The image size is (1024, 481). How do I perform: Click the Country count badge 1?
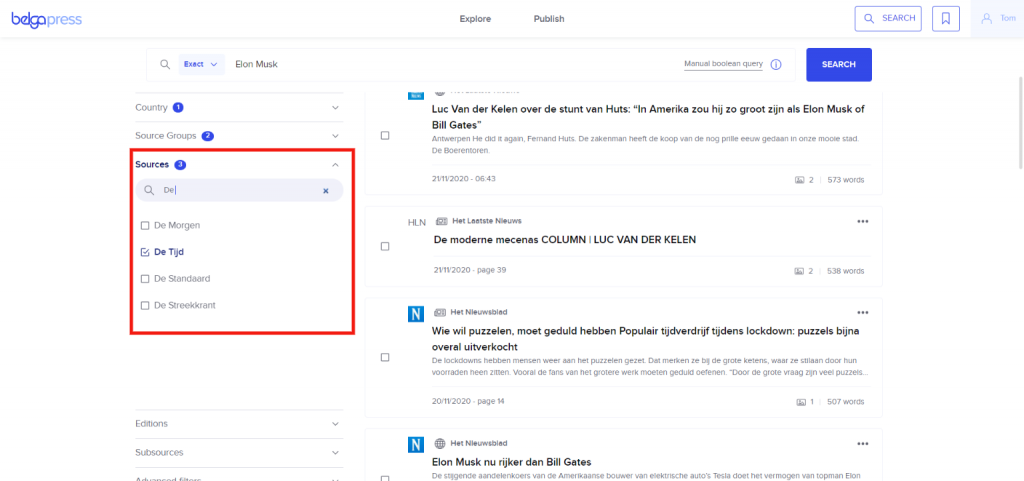point(178,107)
